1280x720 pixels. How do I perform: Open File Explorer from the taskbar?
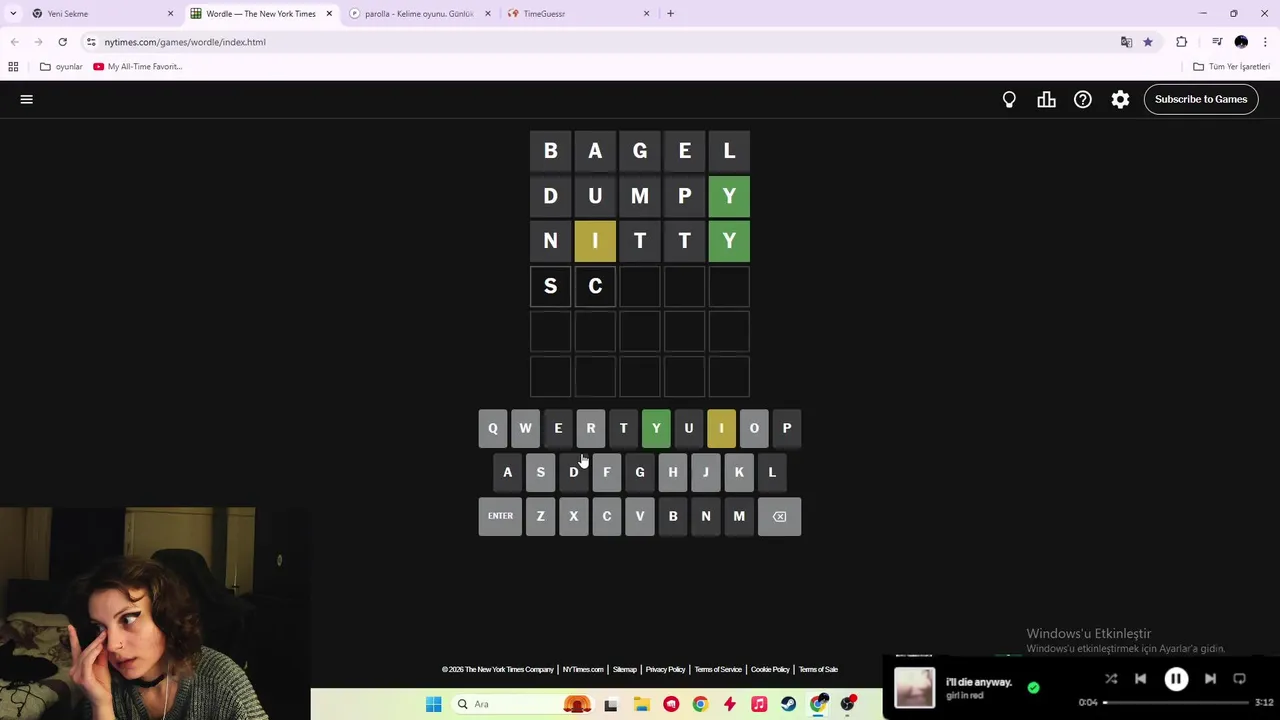coord(641,704)
